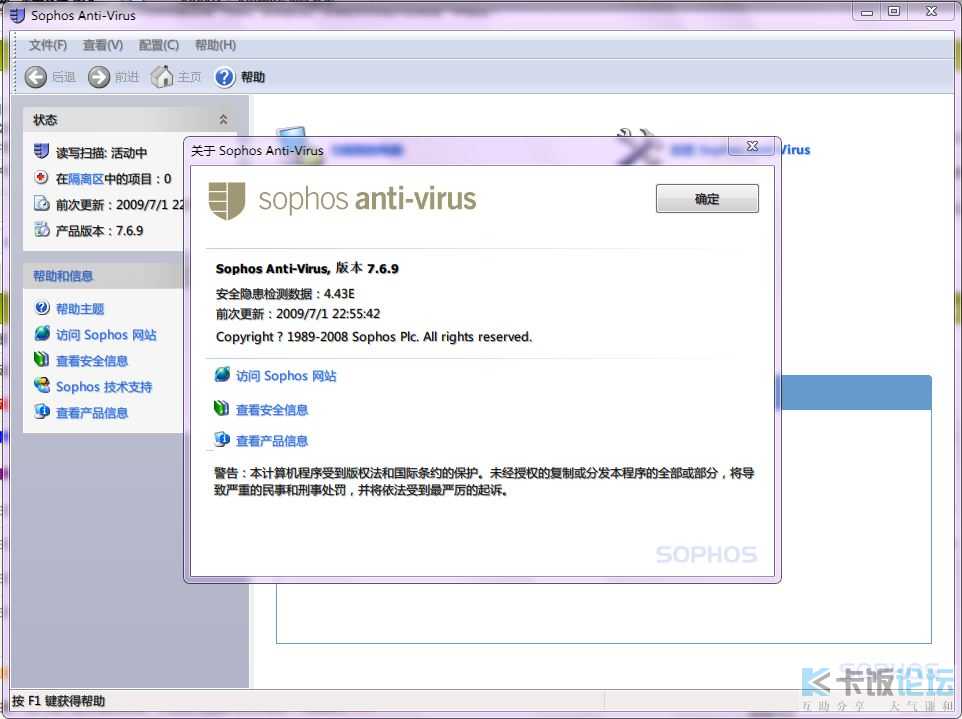Click the text 安全隐患检测数据：4.43E

(285, 294)
